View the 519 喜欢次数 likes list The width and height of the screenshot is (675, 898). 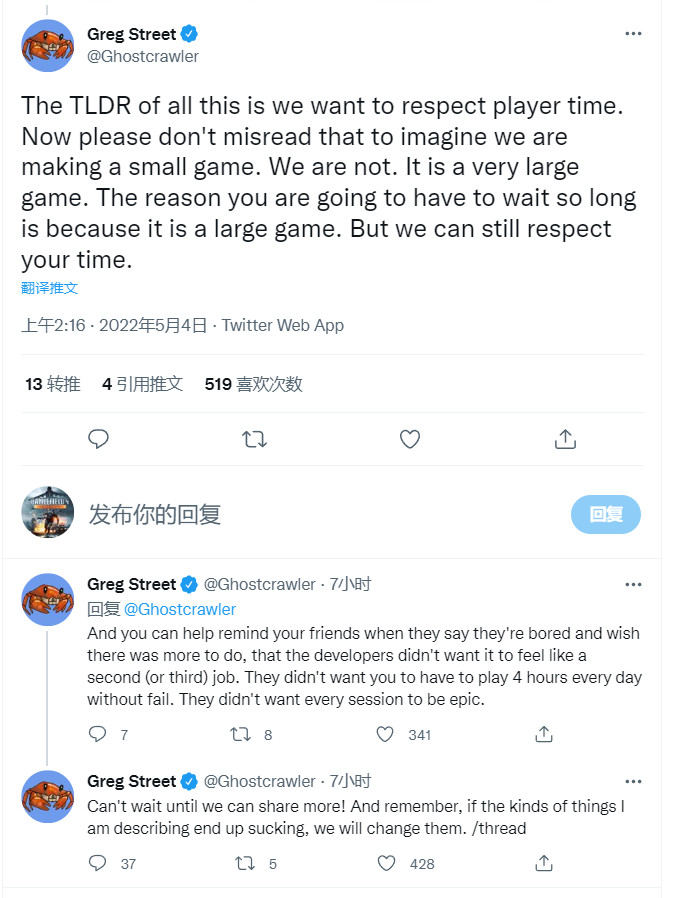(x=253, y=383)
